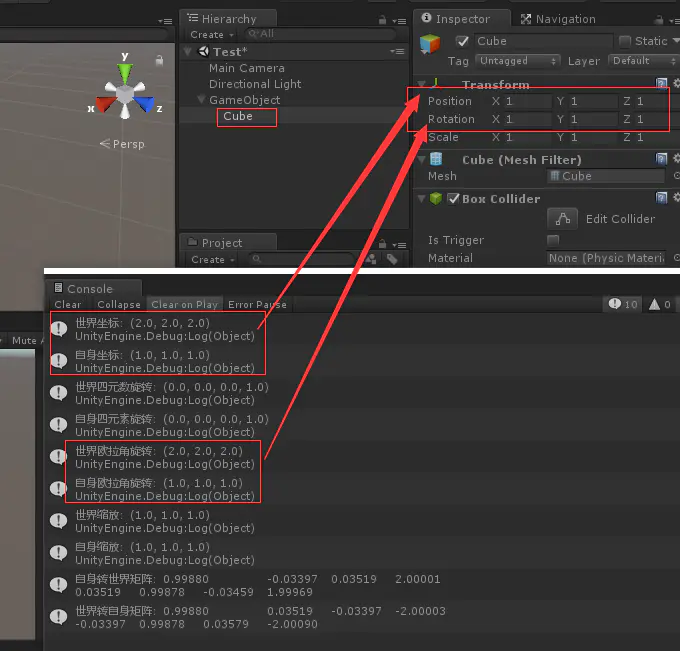Click the center cube of the scene gizmo
The width and height of the screenshot is (680, 651).
[x=125, y=95]
